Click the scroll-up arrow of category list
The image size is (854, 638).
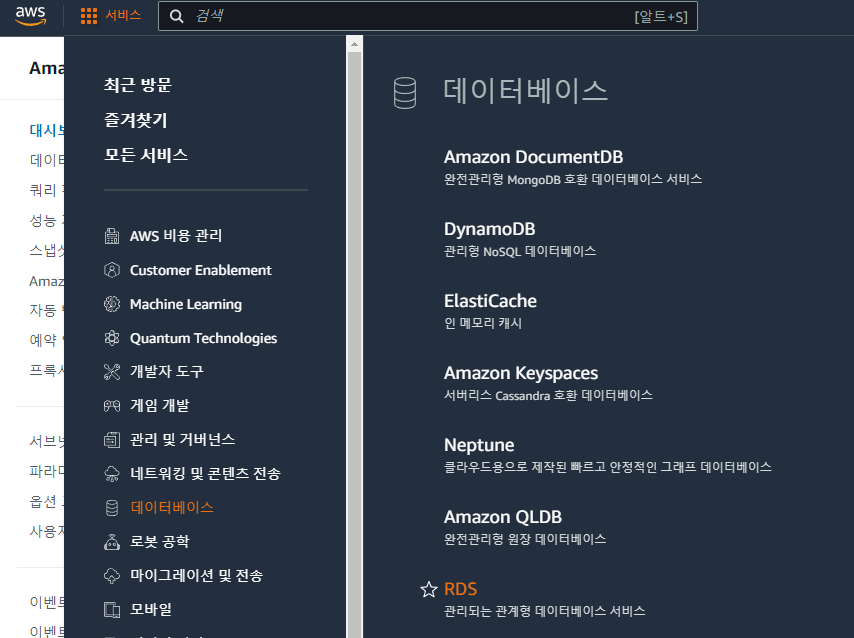pos(355,44)
